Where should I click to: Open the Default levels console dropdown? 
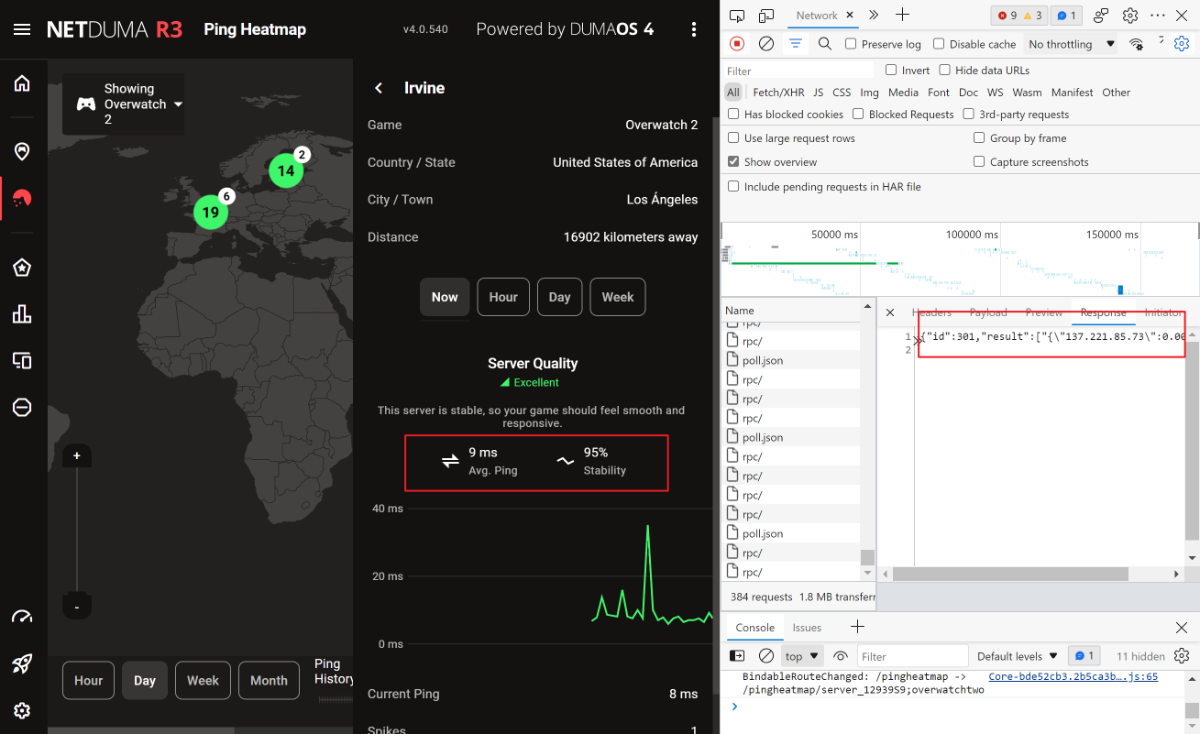[x=1015, y=656]
